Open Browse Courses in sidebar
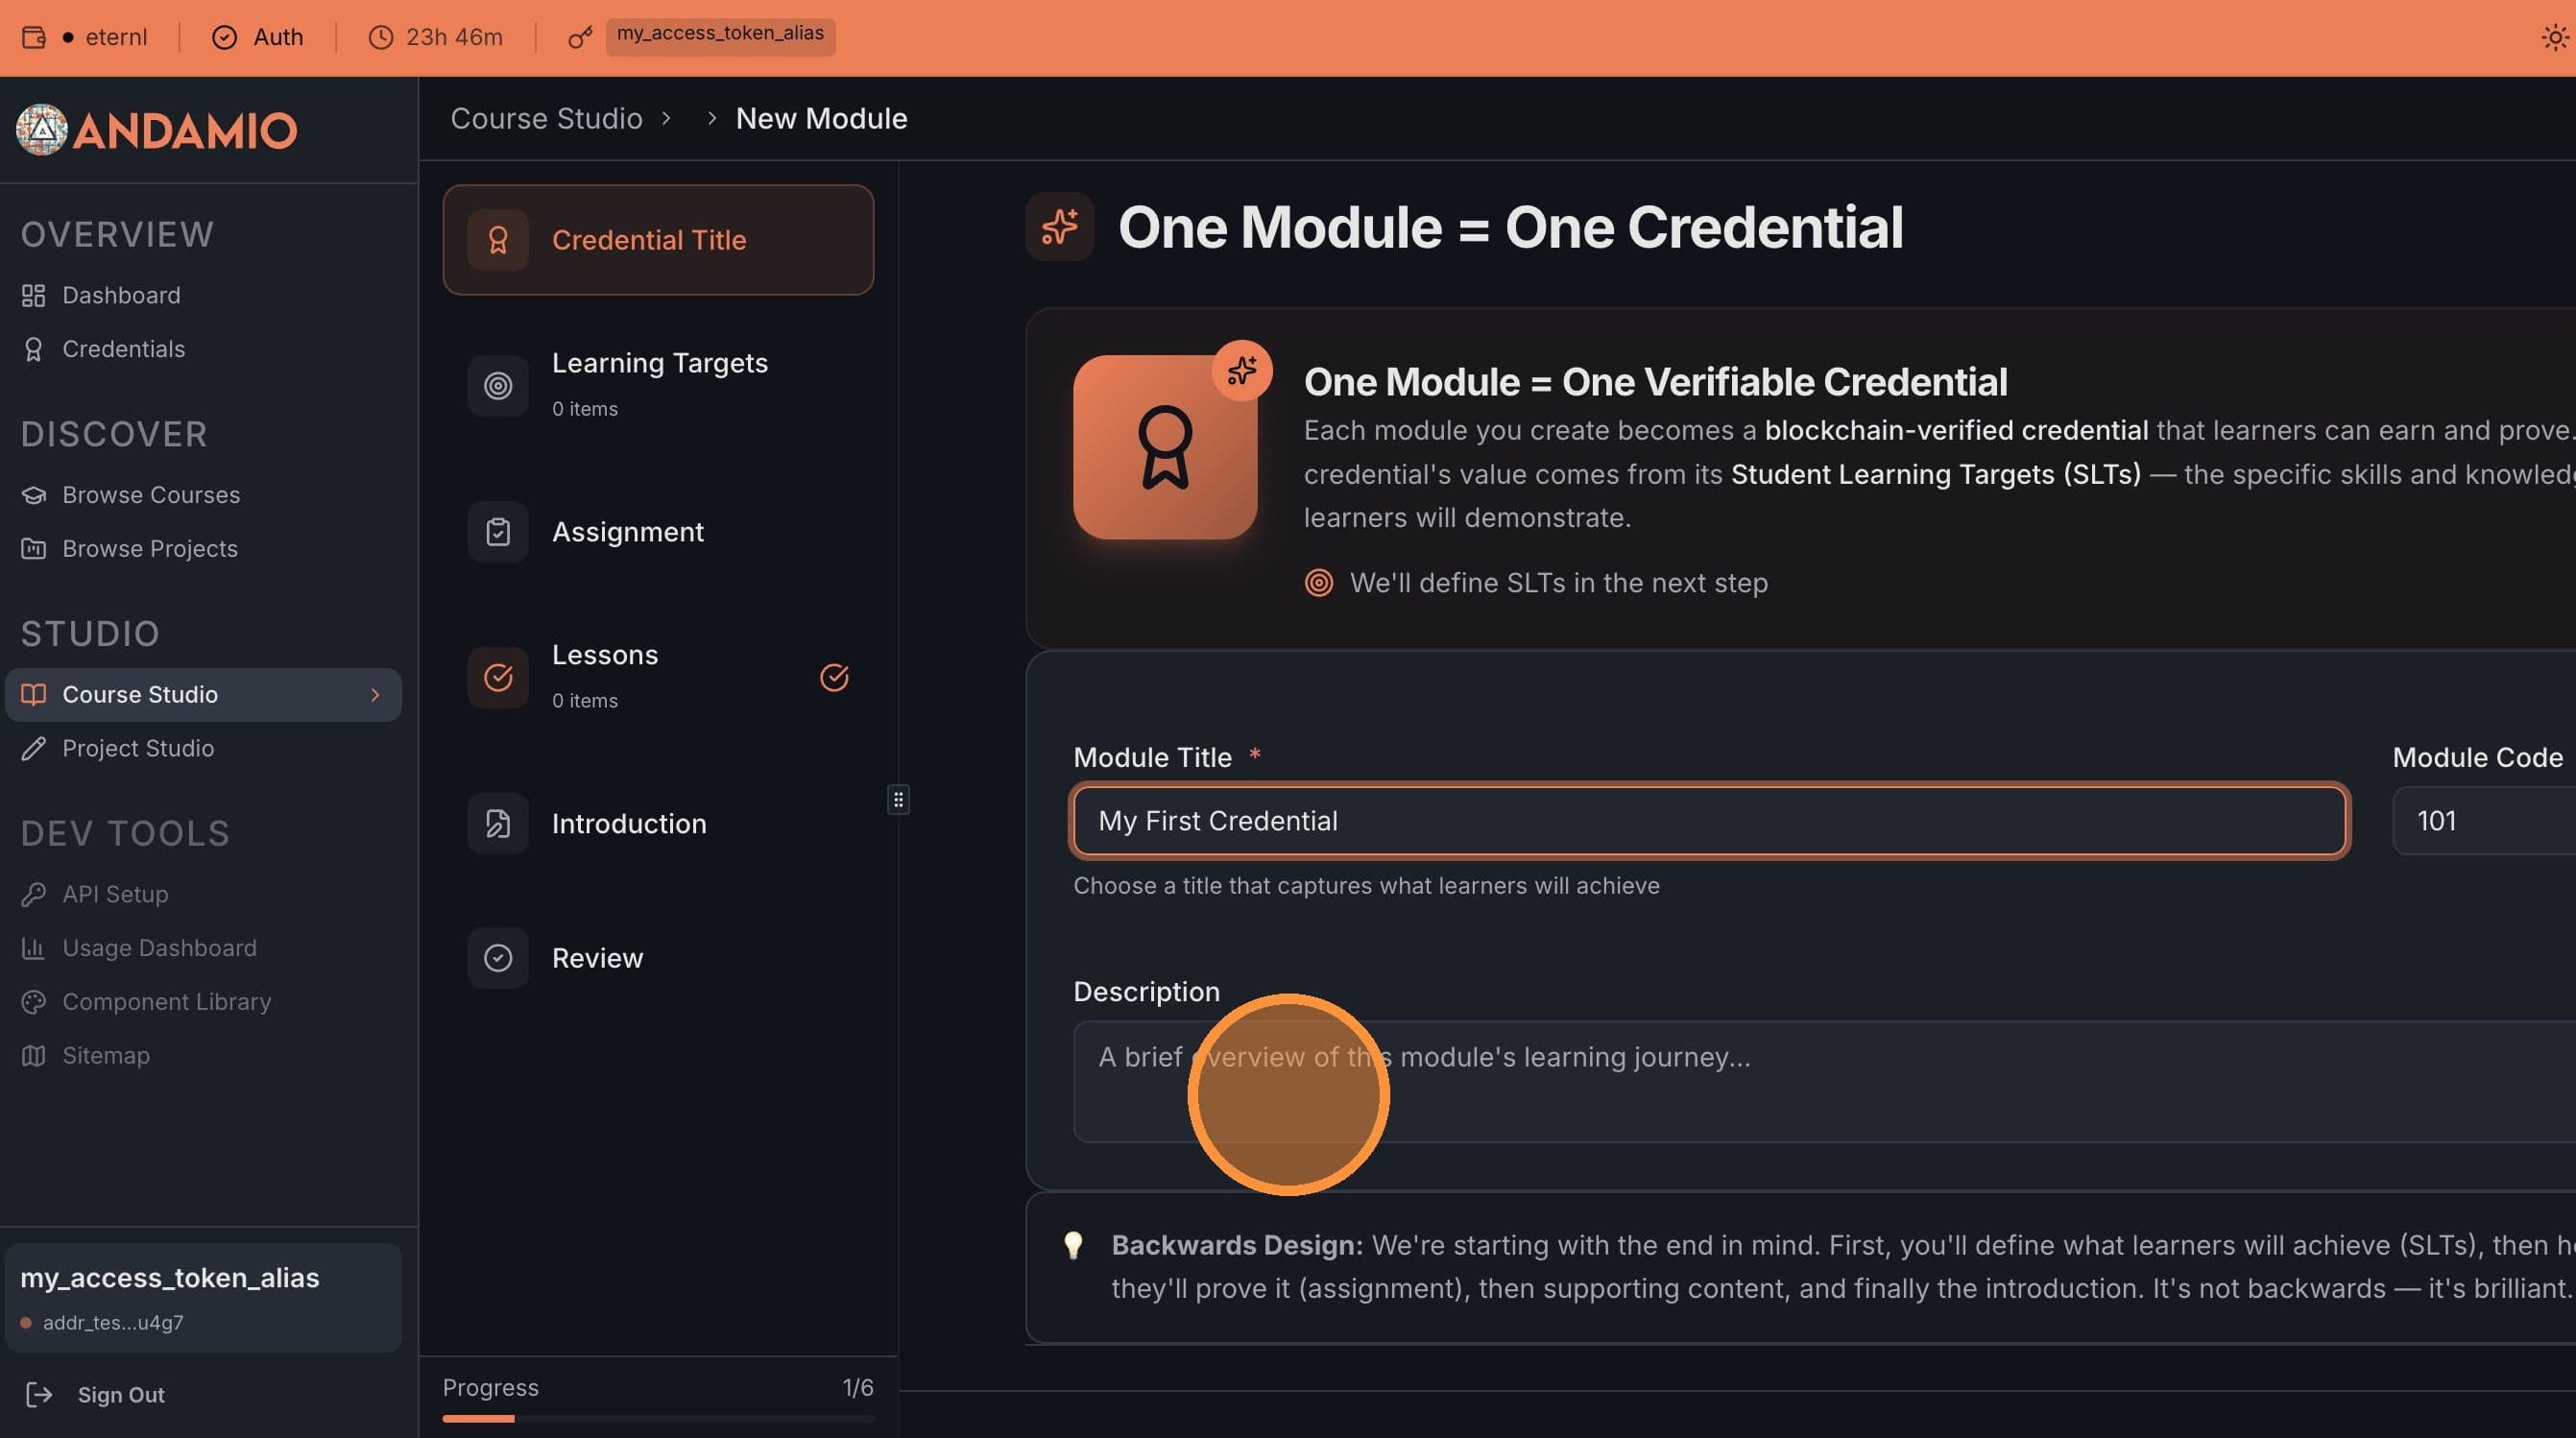The width and height of the screenshot is (2576, 1438). pyautogui.click(x=150, y=495)
